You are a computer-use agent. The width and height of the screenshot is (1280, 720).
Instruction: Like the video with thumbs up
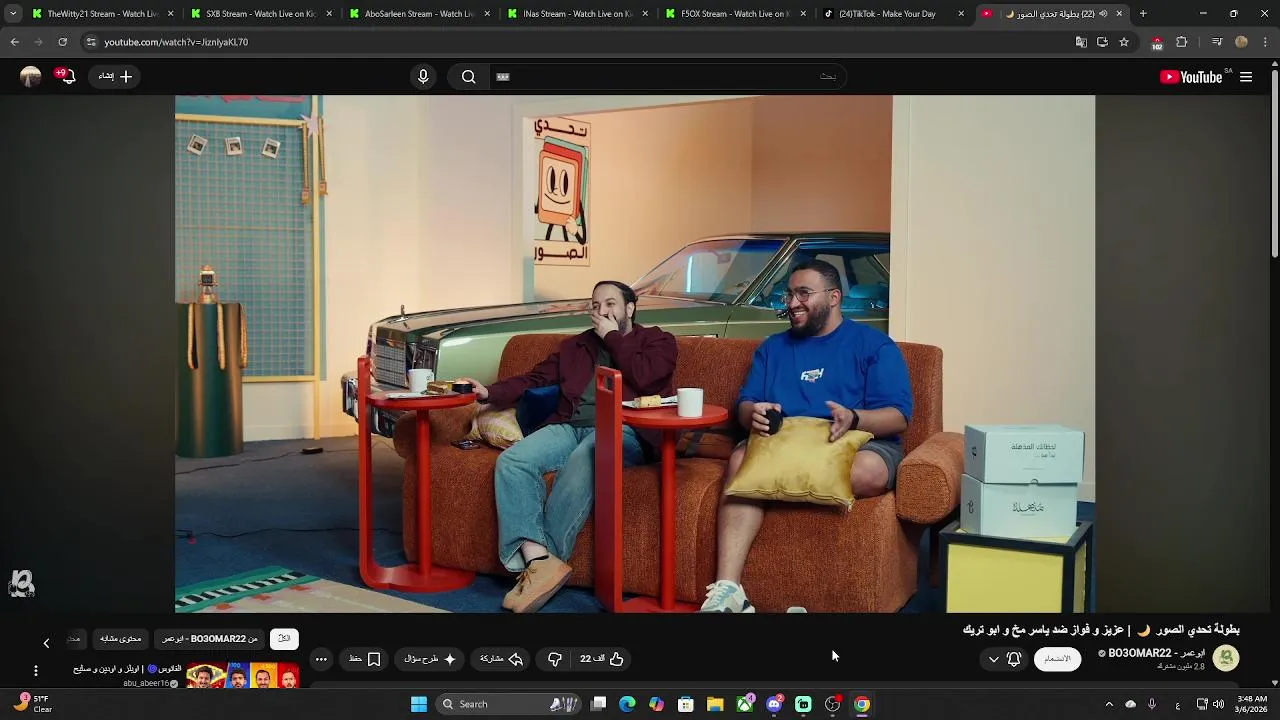tap(602, 659)
